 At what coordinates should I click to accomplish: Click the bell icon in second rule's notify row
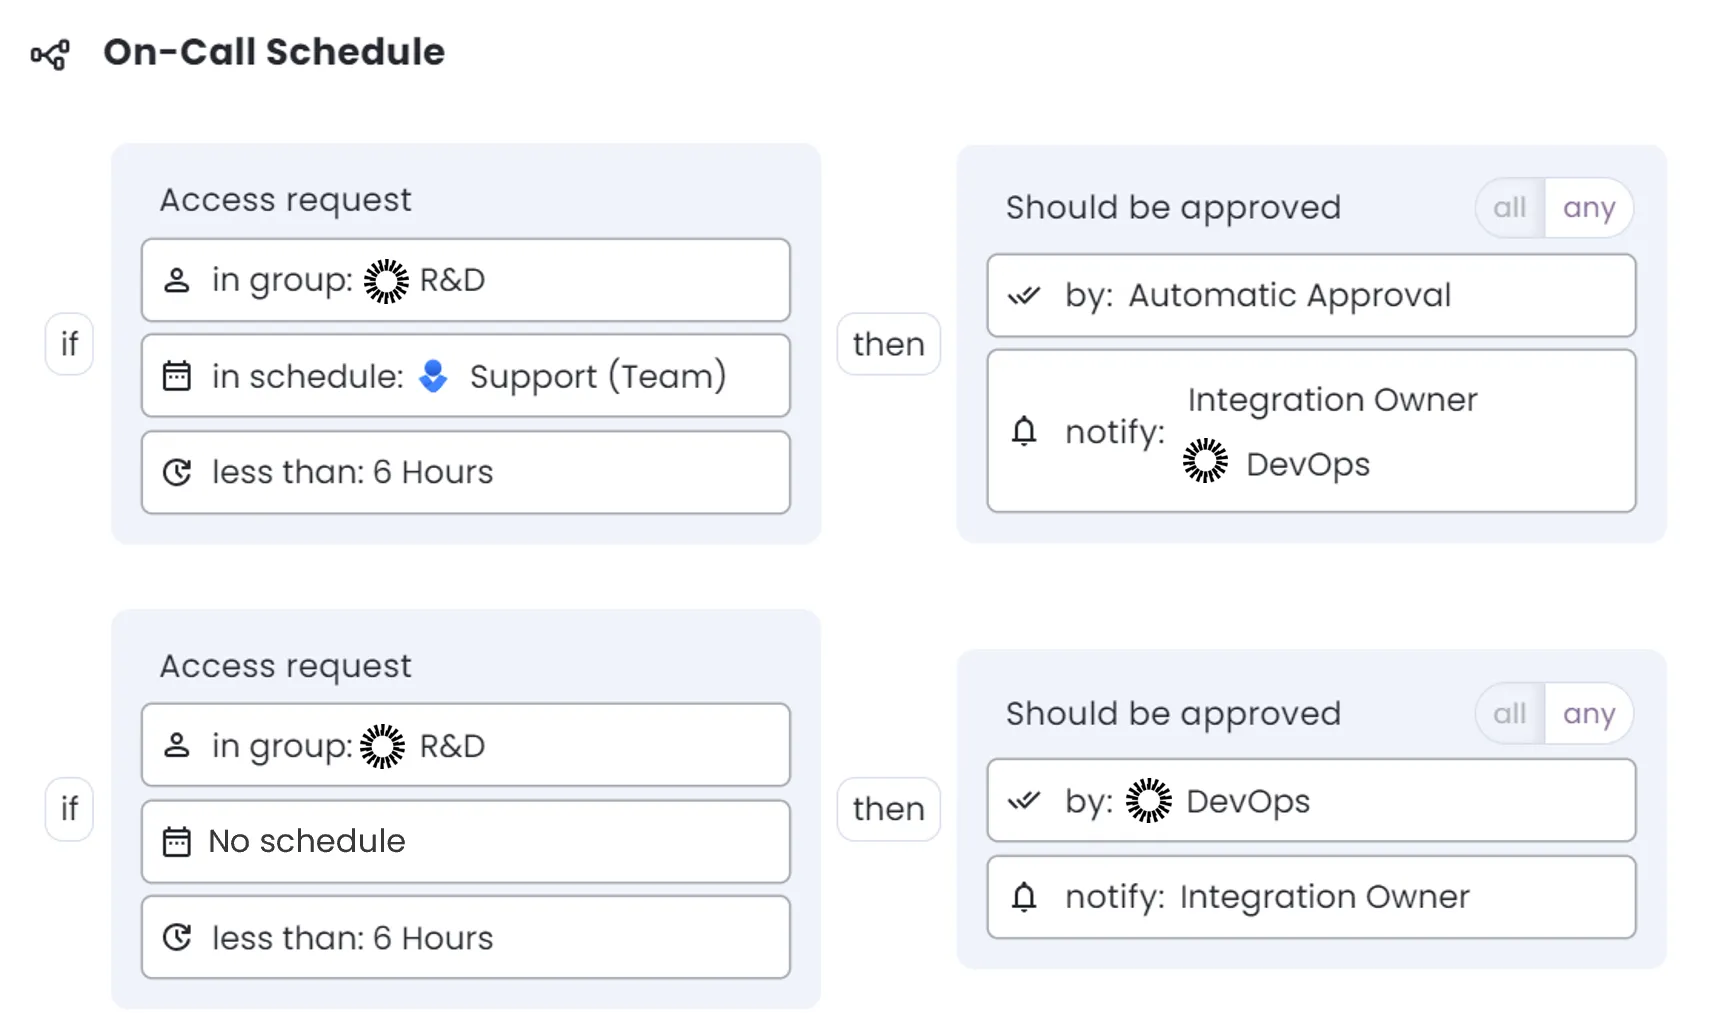point(1024,897)
